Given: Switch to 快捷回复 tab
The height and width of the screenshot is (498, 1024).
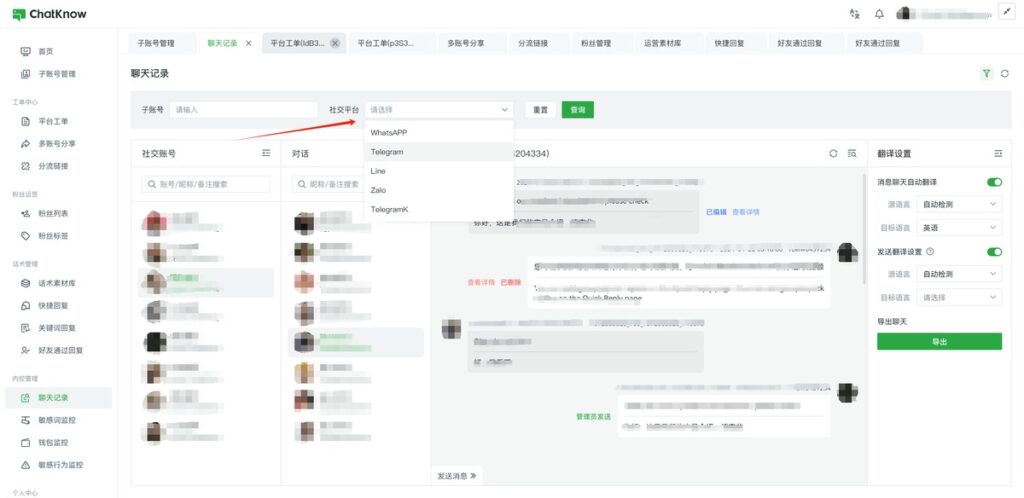Looking at the screenshot, I should click(x=735, y=43).
